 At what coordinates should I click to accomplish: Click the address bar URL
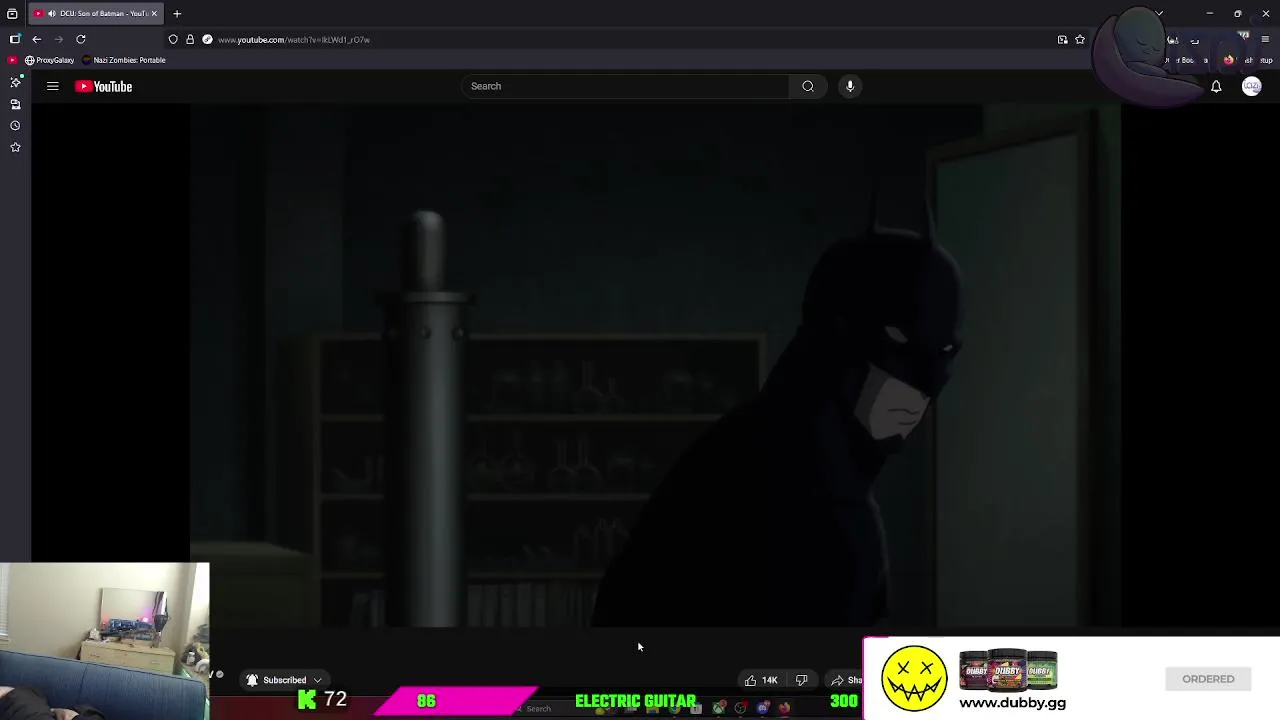(294, 40)
